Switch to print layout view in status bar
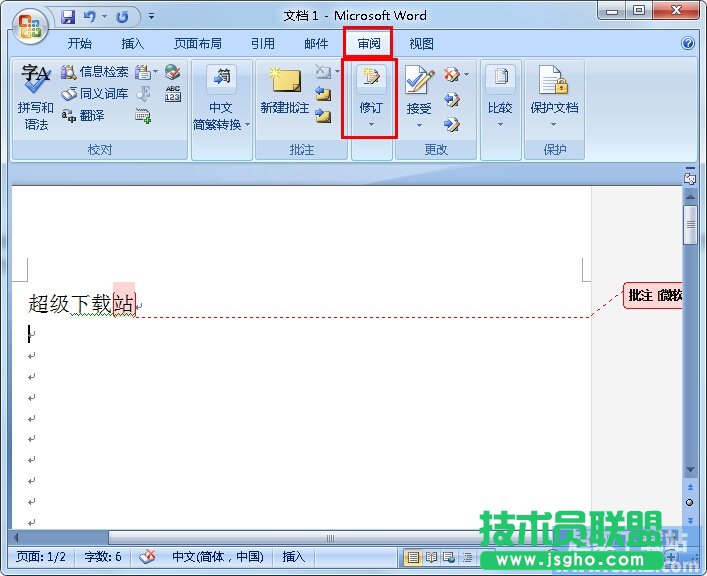Viewport: 707px width, 576px height. coord(413,557)
